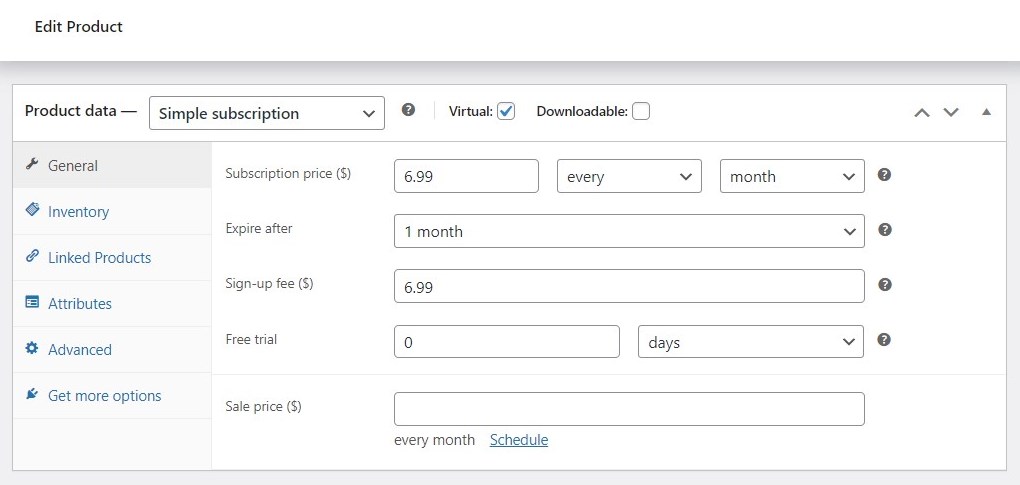Screen dimensions: 1020x485
Task: Open the Expire after dropdown
Action: [629, 231]
